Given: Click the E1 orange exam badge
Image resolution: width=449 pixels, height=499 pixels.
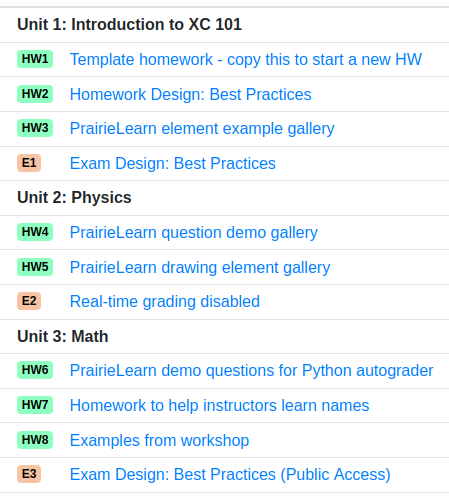Looking at the screenshot, I should 29,163.
